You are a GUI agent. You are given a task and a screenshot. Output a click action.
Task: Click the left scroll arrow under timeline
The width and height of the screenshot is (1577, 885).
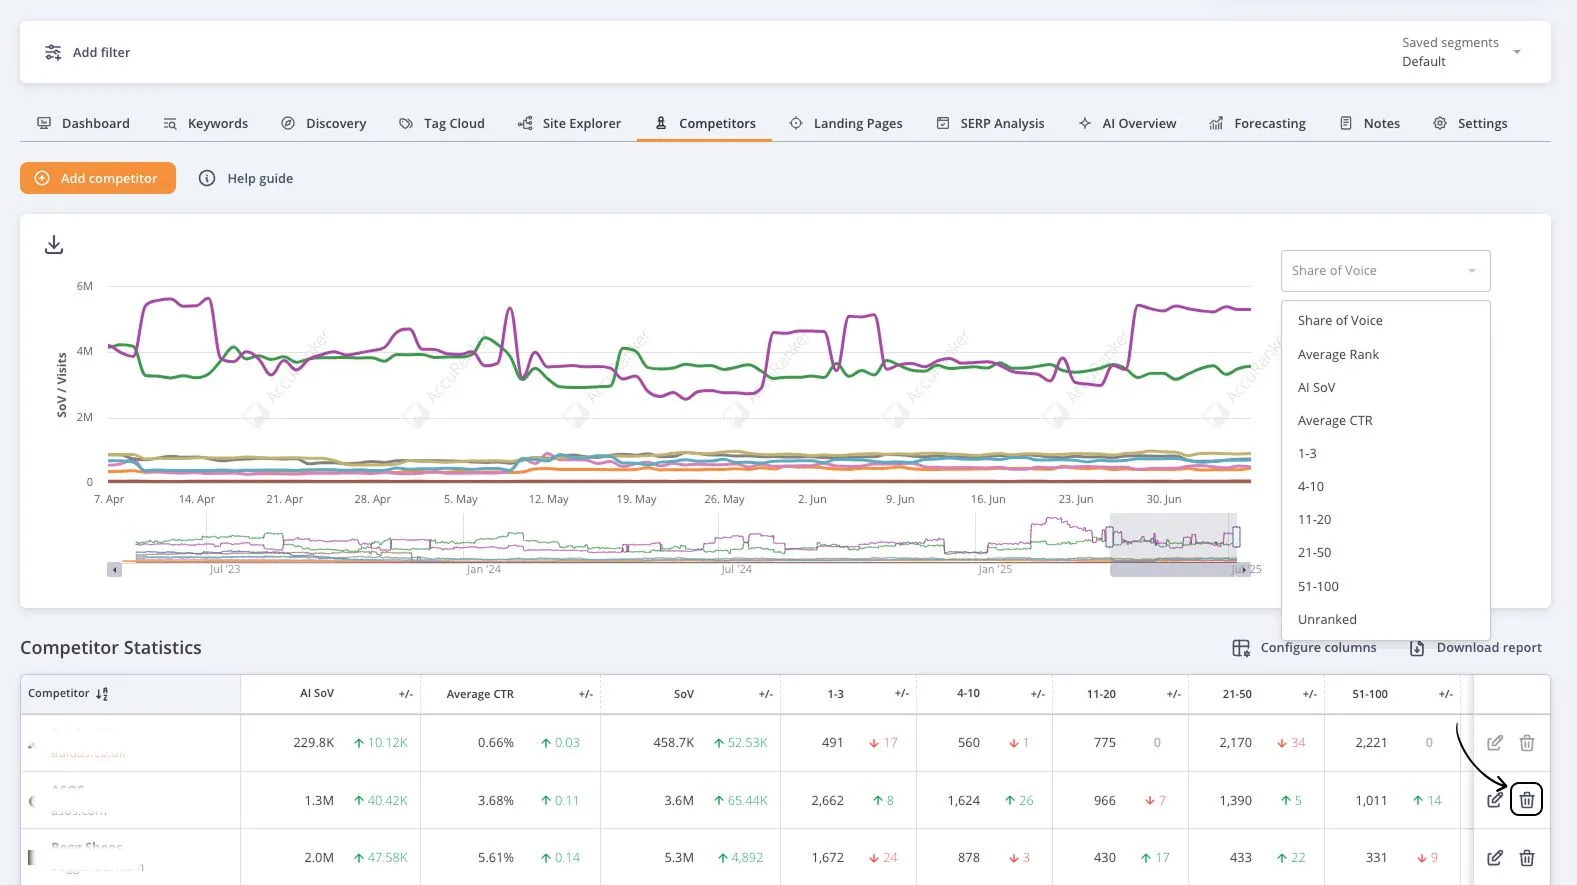click(x=115, y=570)
